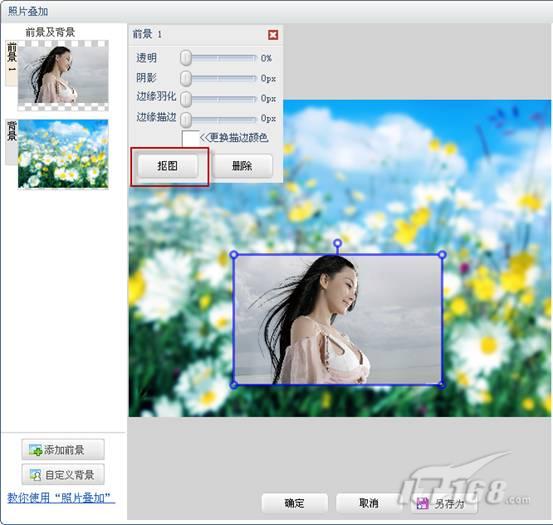Screen dimensions: 553x525
Task: Open the 教你使用“照片叠加” link
Action: coord(61,498)
